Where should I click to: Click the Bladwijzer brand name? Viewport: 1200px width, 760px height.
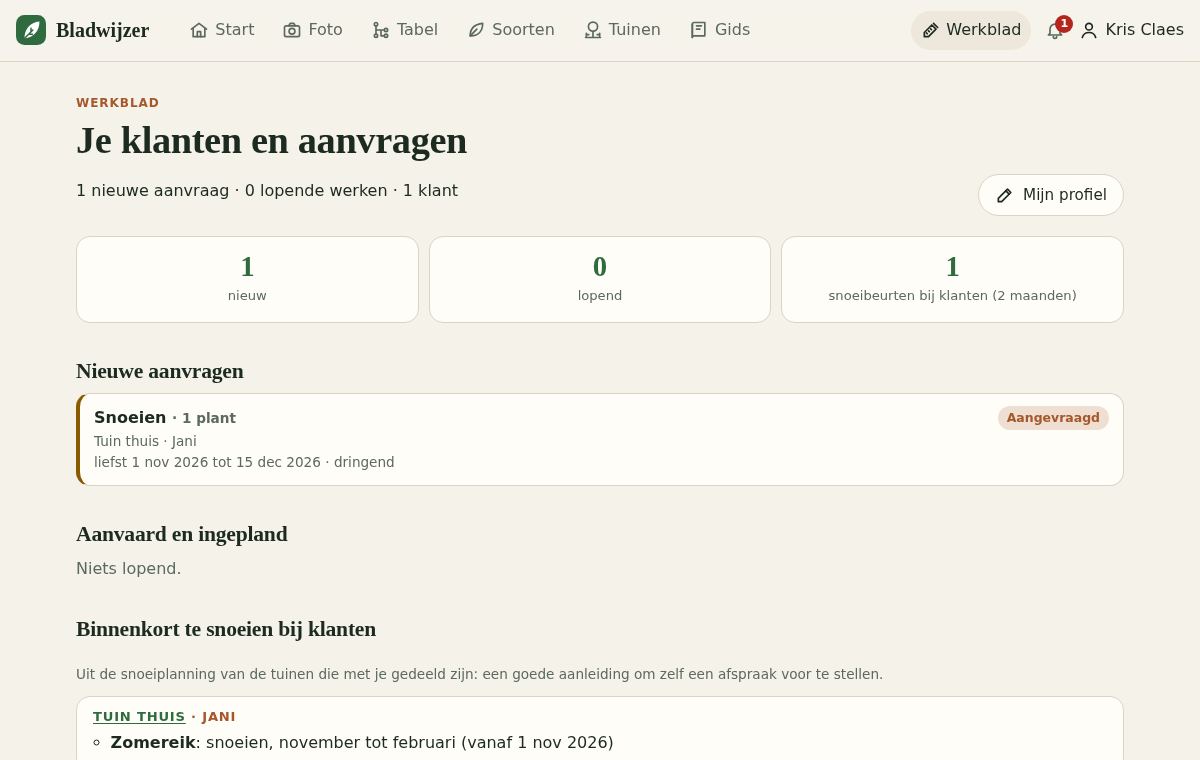point(102,30)
